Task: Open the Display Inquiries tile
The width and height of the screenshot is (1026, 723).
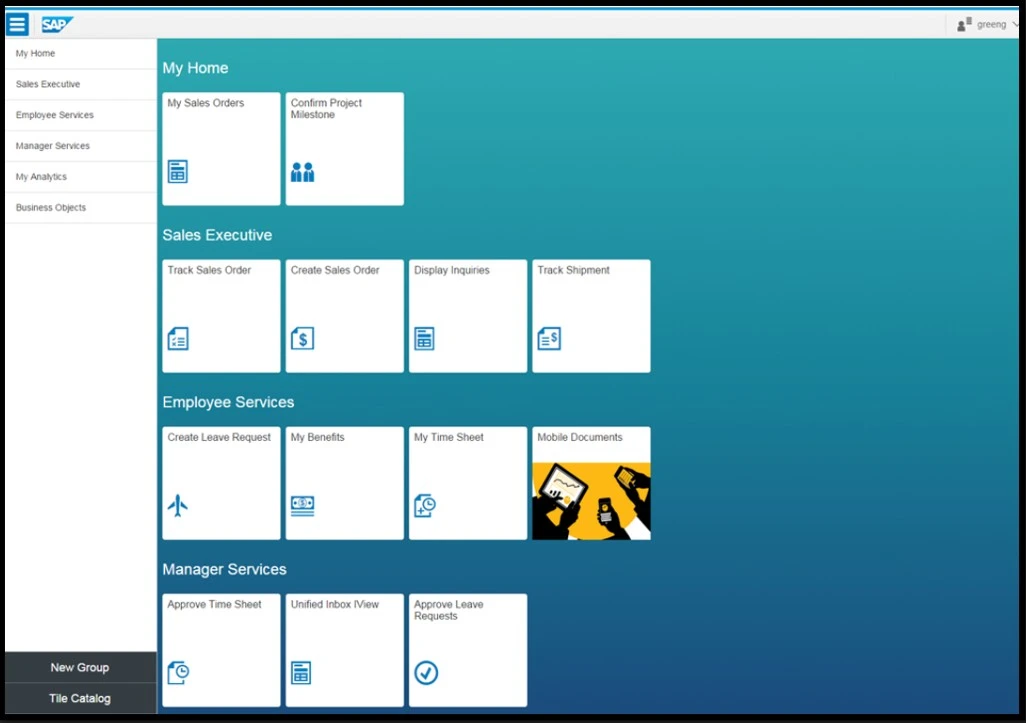Action: coord(467,315)
